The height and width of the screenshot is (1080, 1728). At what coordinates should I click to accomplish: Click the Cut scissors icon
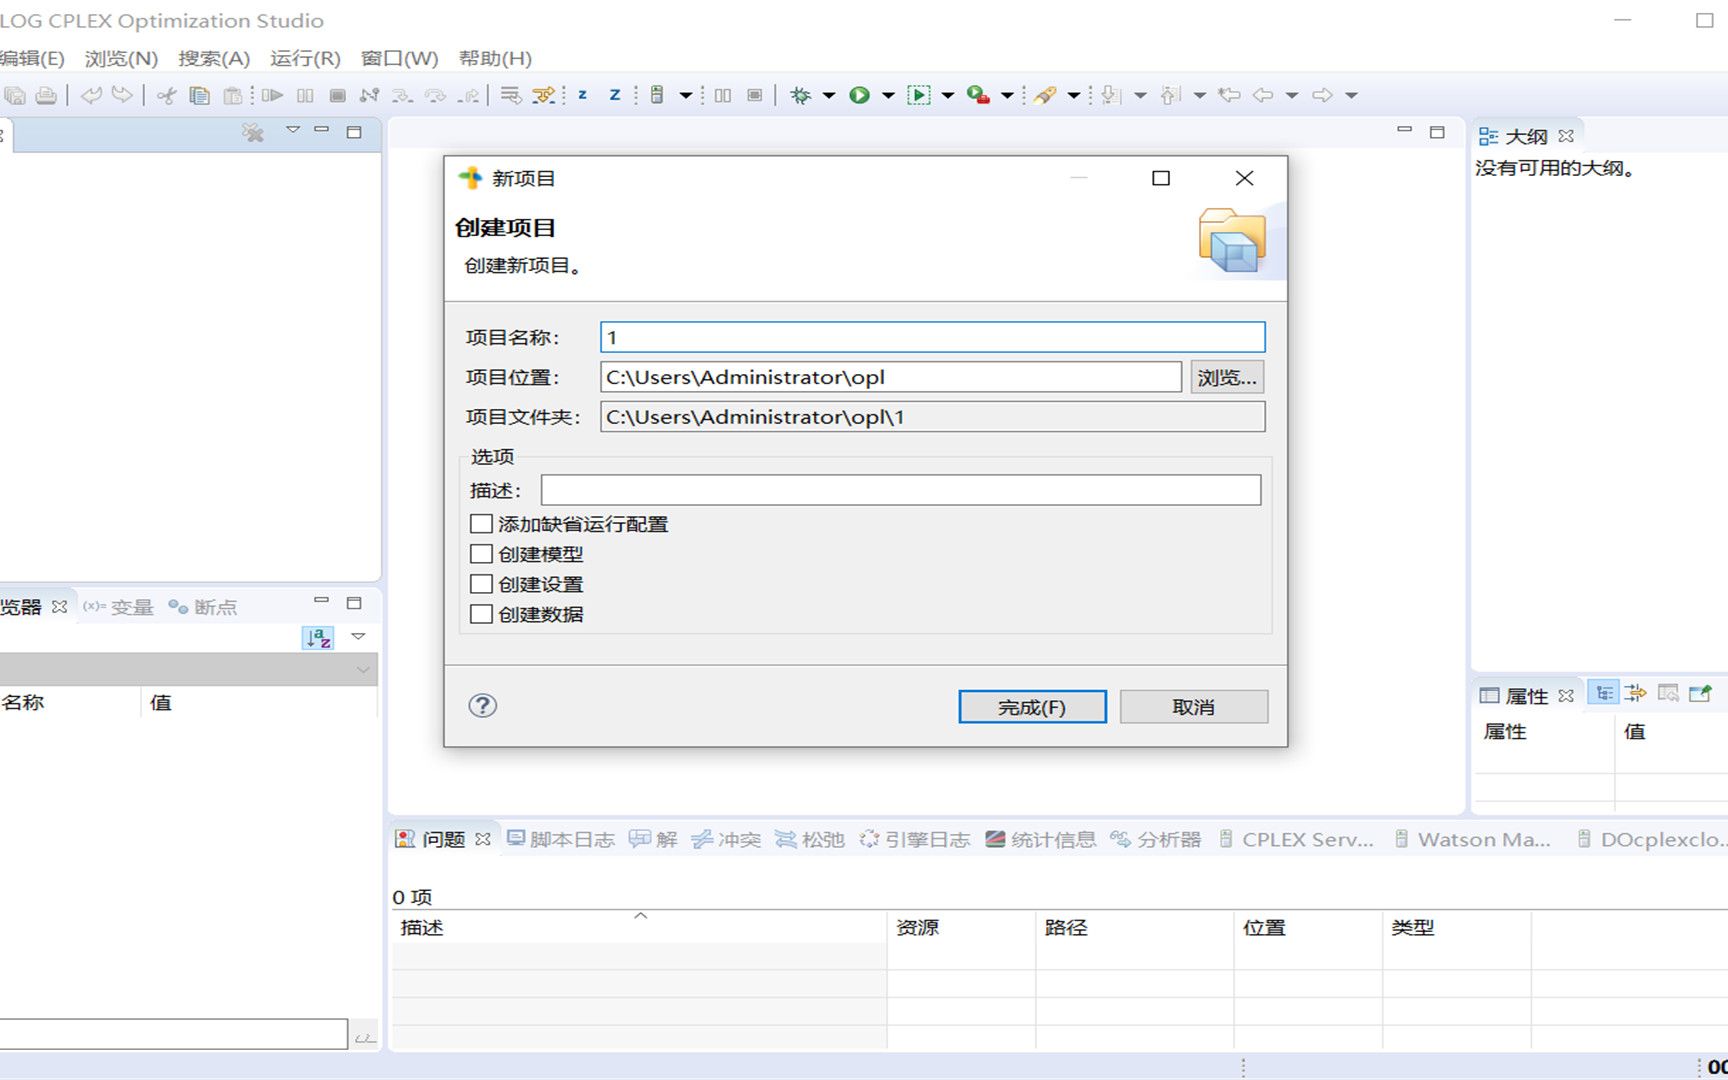coord(167,95)
